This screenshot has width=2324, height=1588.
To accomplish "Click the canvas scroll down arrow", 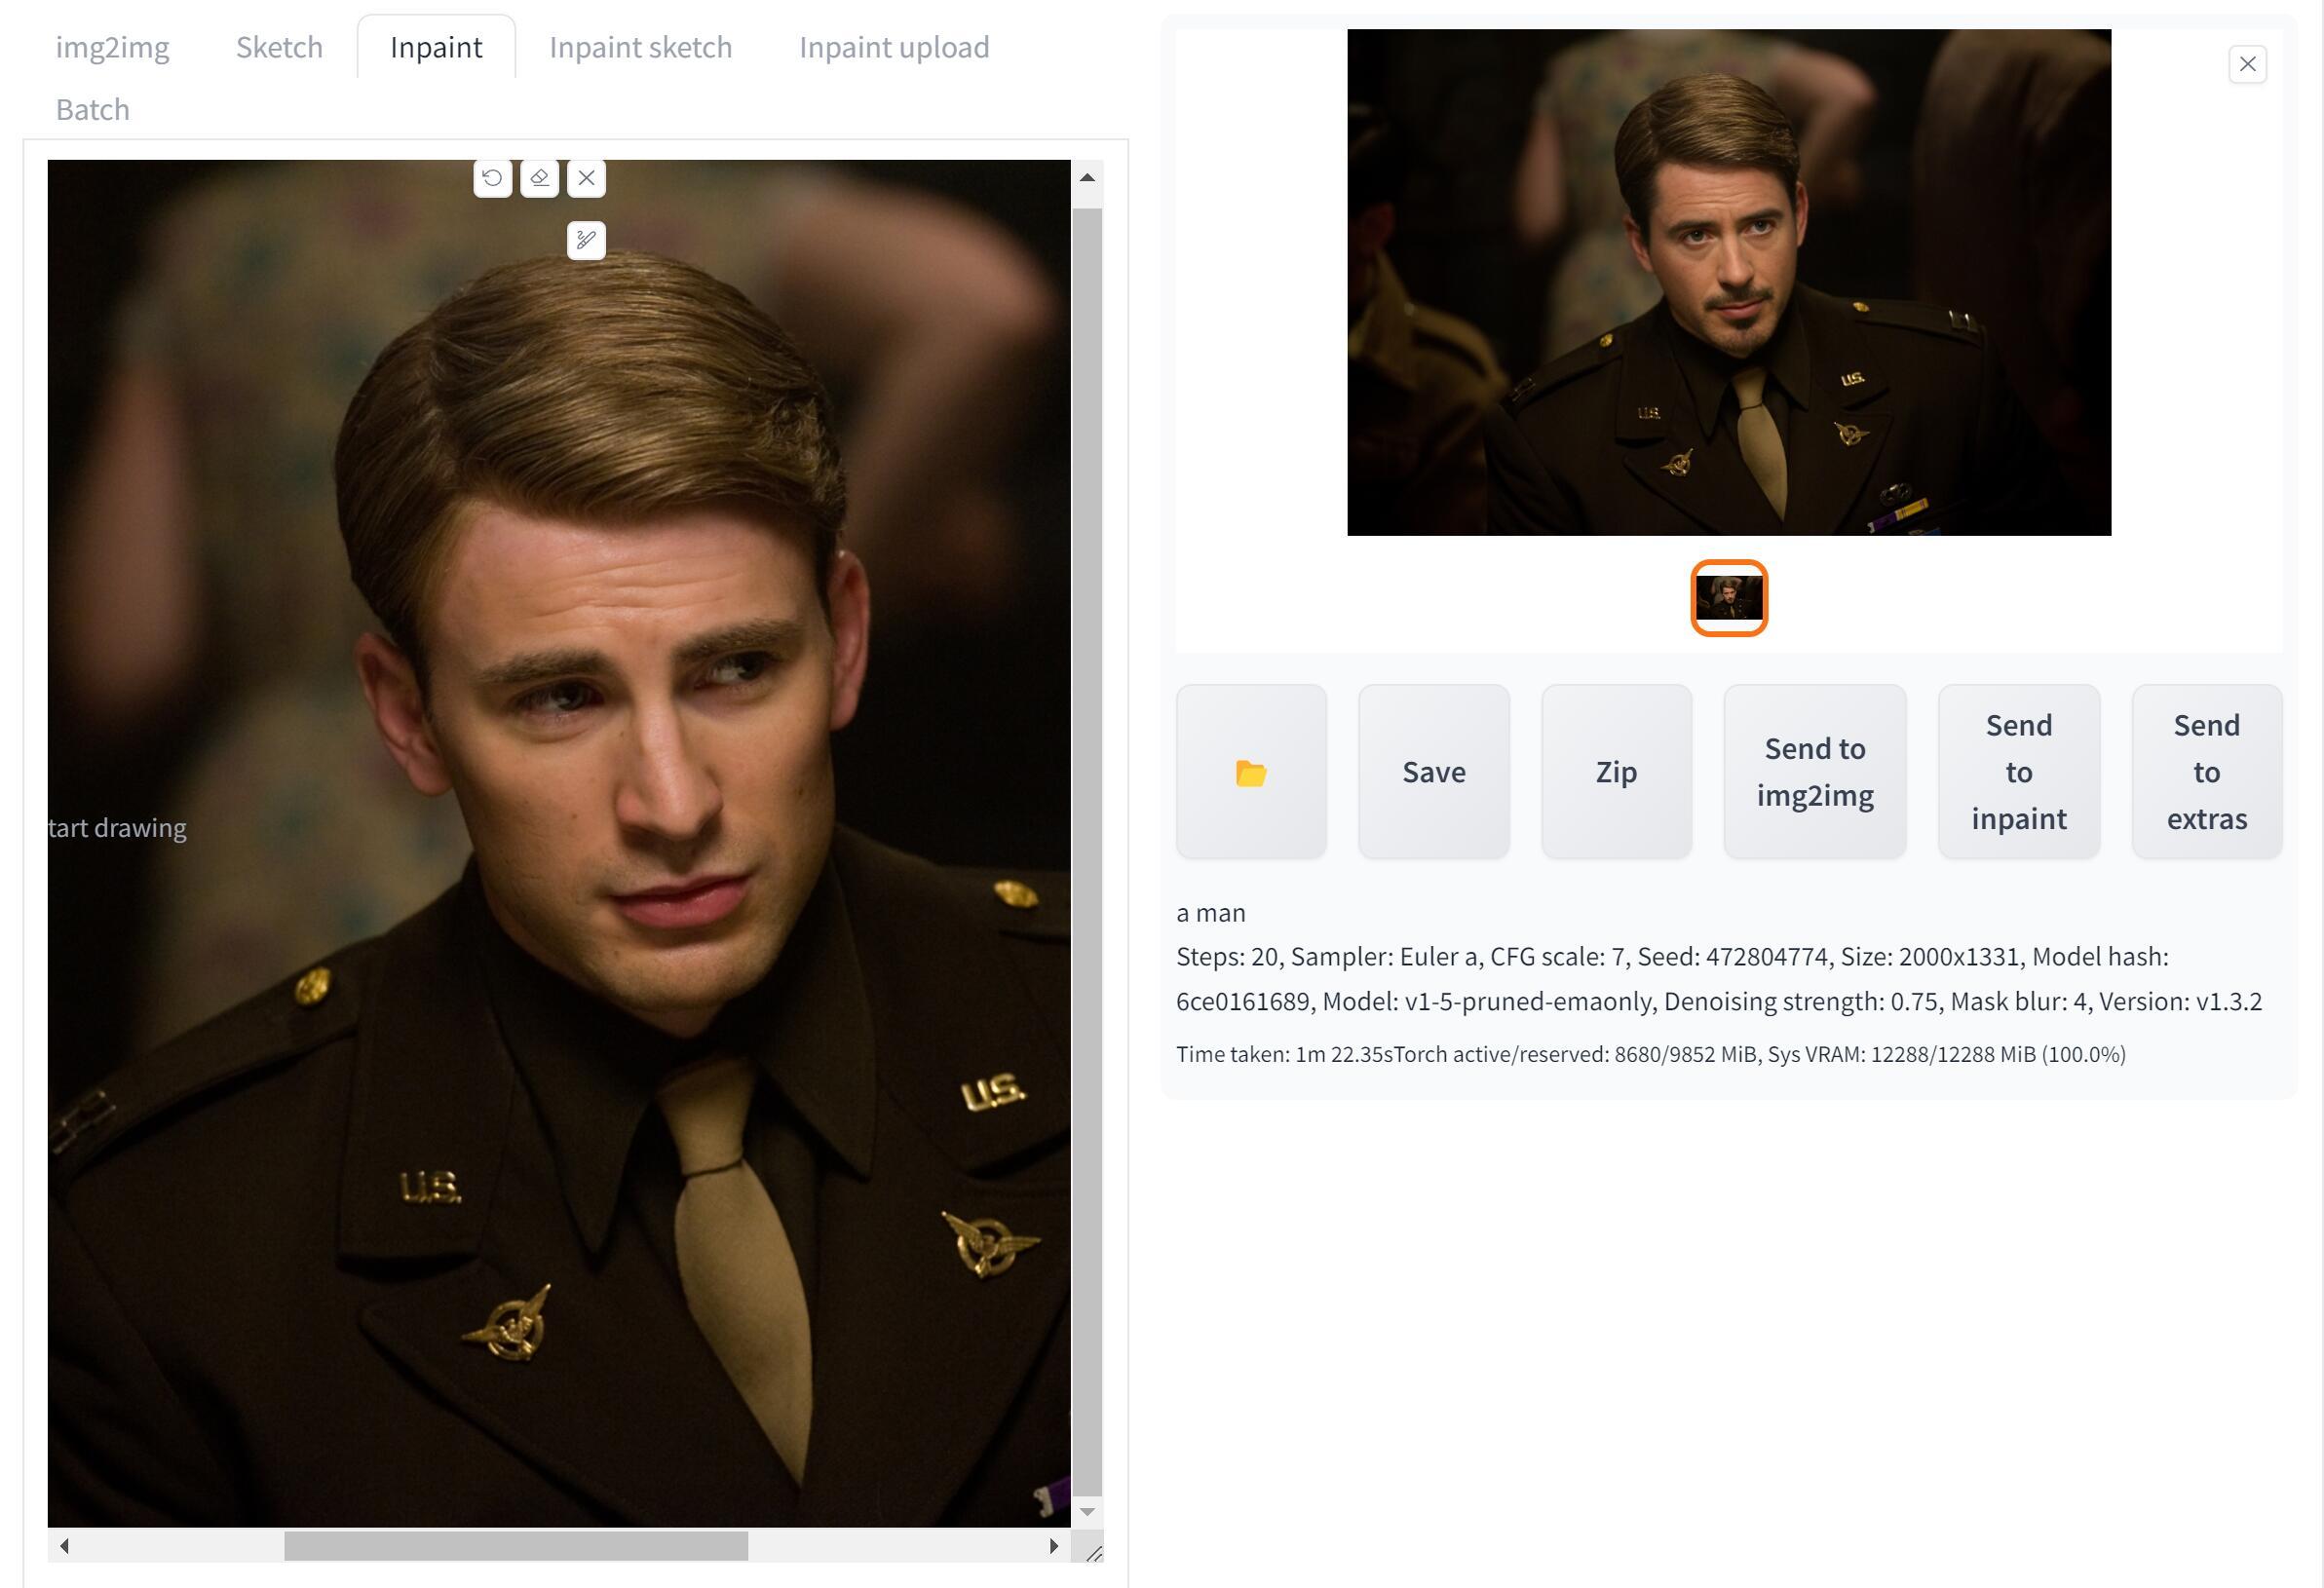I will 1087,1511.
